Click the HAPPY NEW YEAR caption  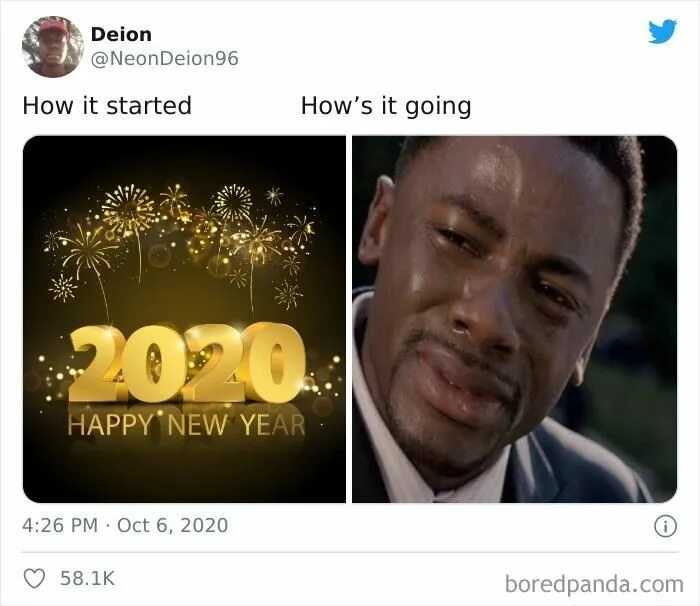[x=187, y=425]
